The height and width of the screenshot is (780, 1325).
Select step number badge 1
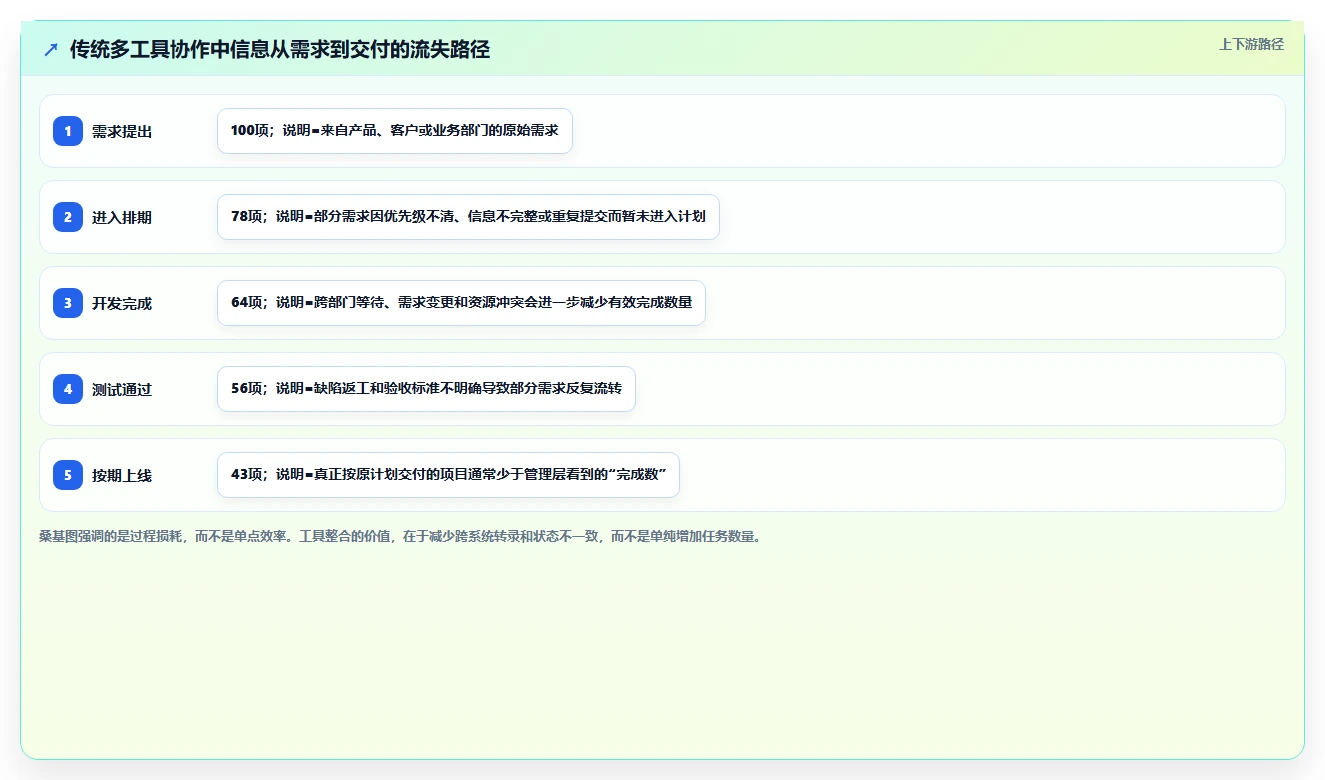point(68,131)
